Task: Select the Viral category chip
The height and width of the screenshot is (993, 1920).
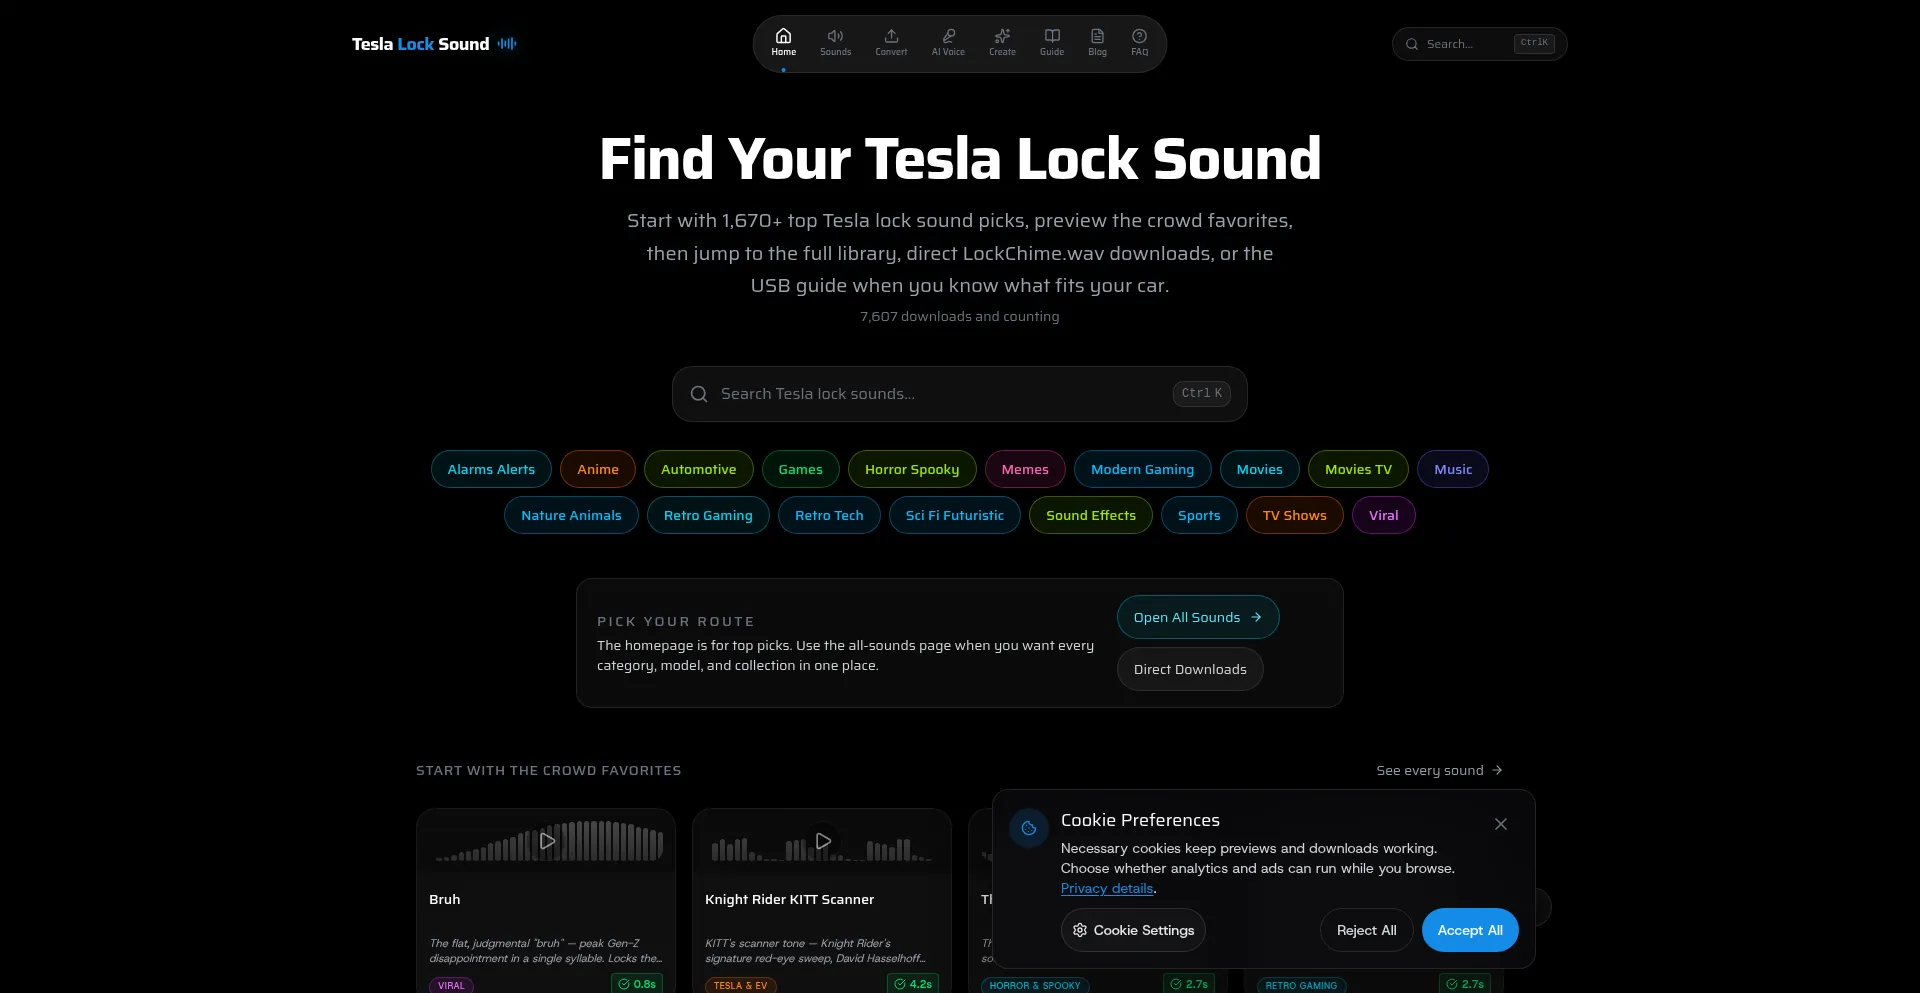Action: coord(1383,515)
